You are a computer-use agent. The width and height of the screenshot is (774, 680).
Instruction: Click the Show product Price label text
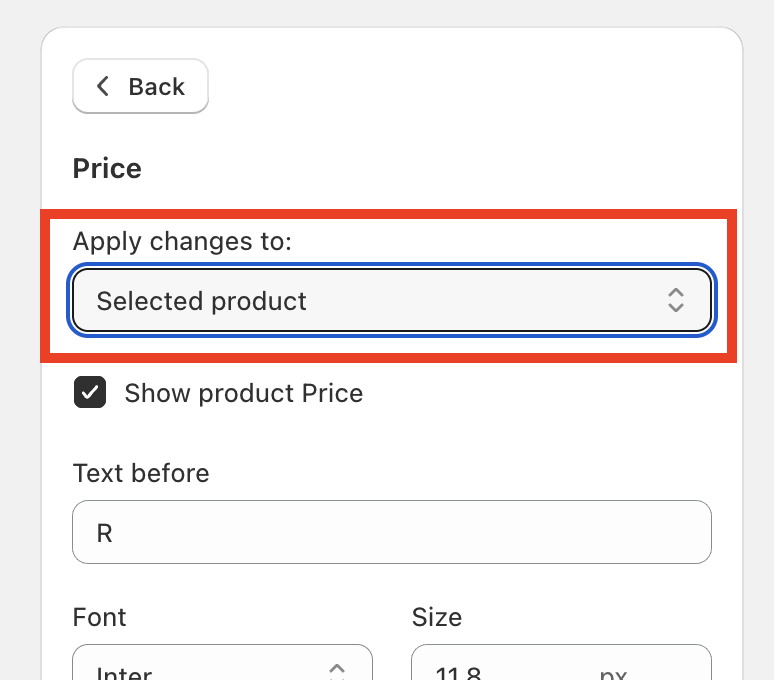pos(243,393)
